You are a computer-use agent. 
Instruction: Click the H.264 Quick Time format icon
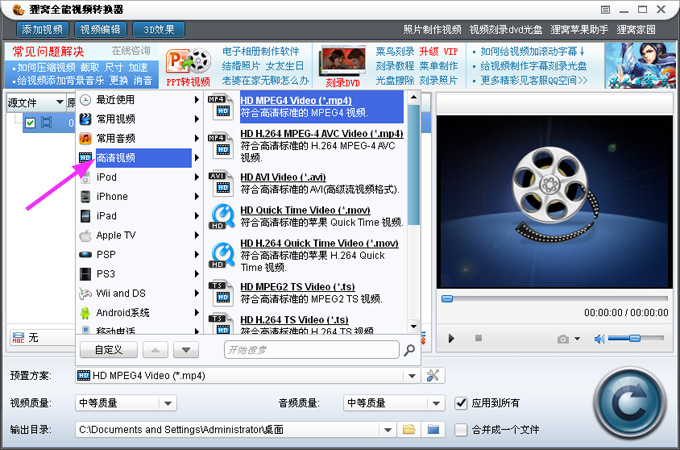tap(222, 255)
